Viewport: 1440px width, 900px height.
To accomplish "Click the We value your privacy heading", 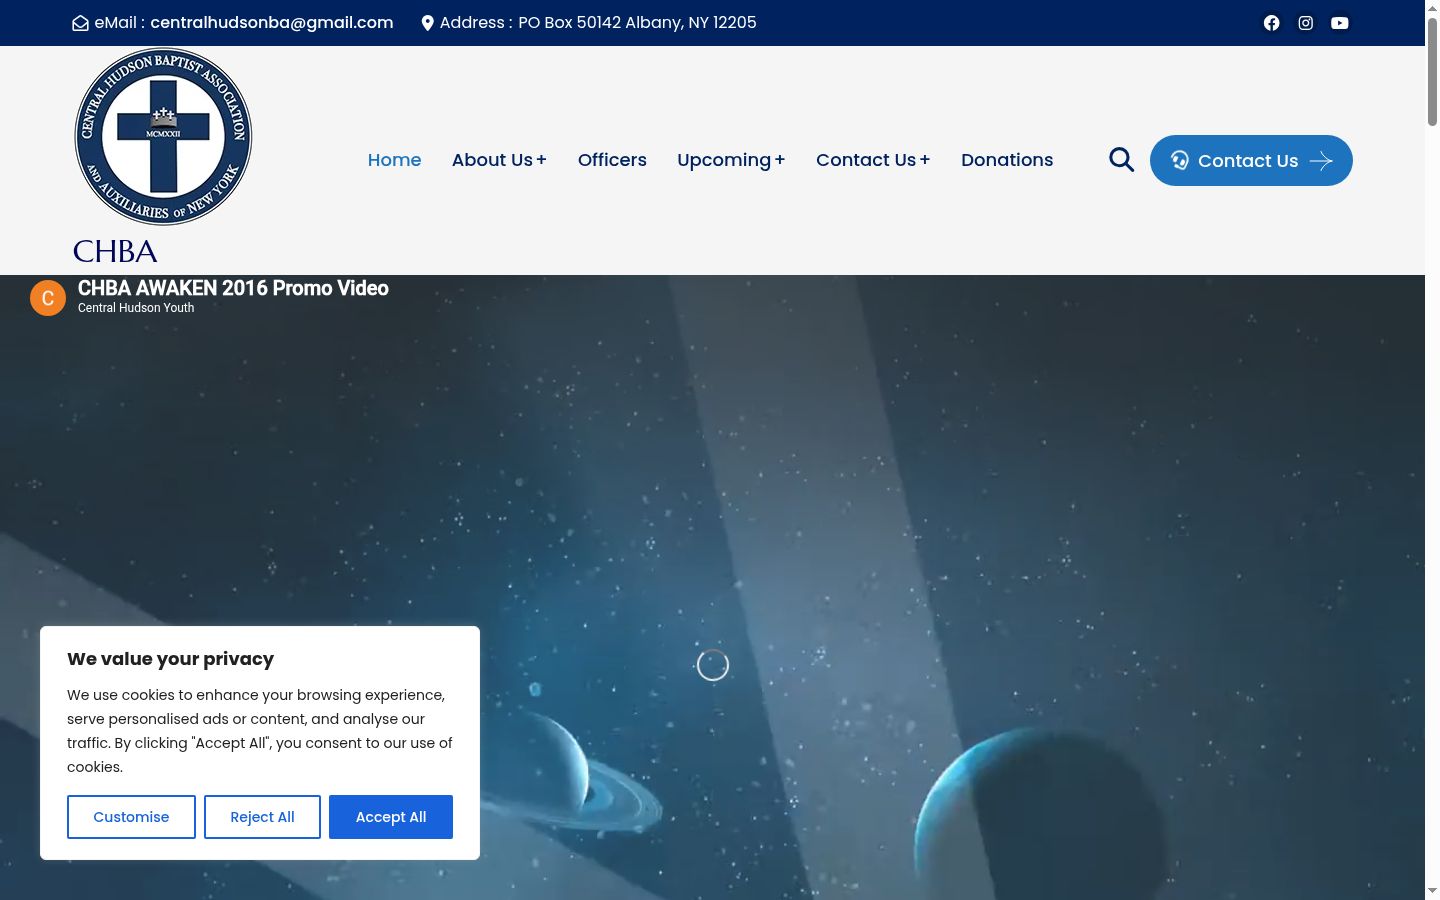I will pos(170,659).
